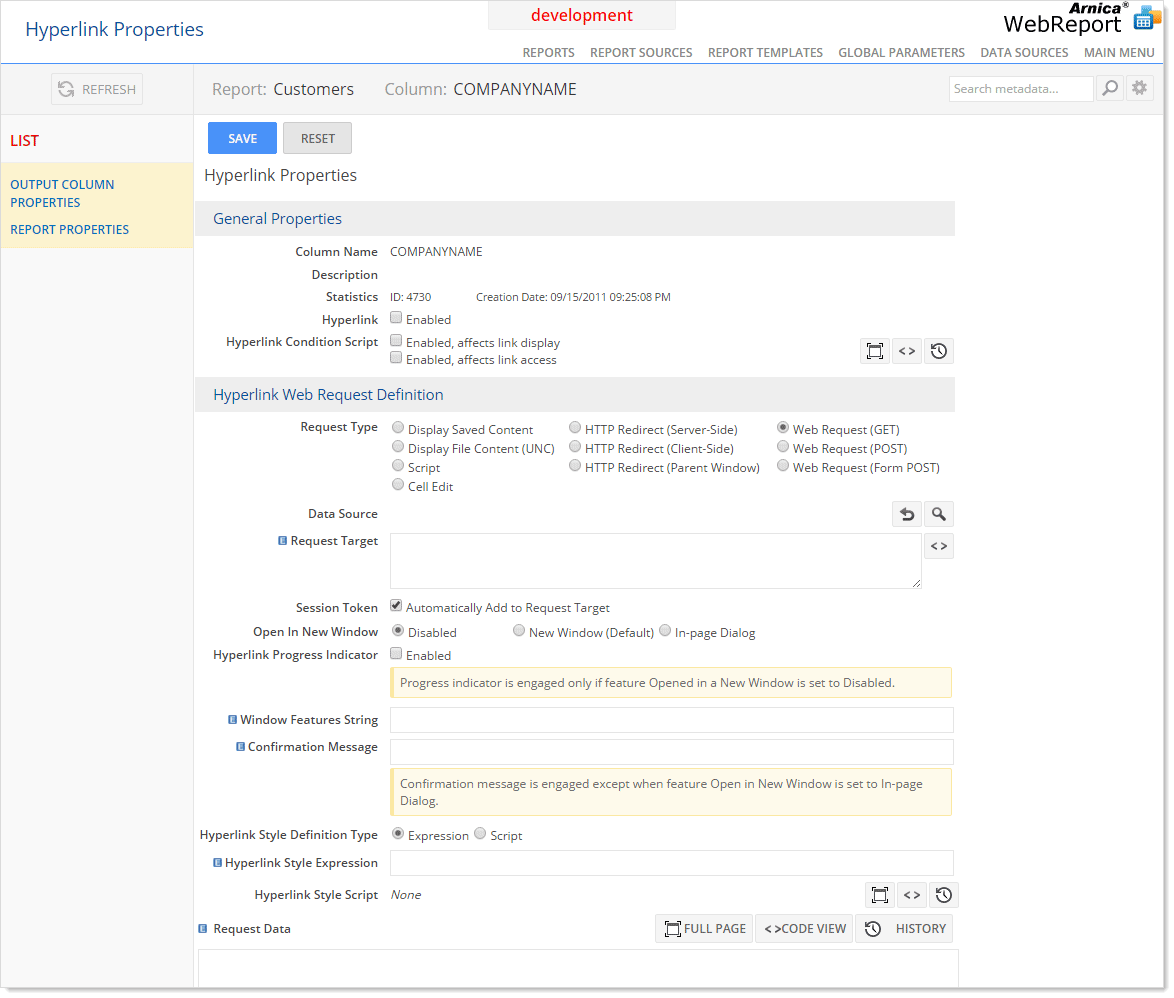Select the Web Request (POST) request type
The width and height of the screenshot is (1174, 998).
[783, 446]
